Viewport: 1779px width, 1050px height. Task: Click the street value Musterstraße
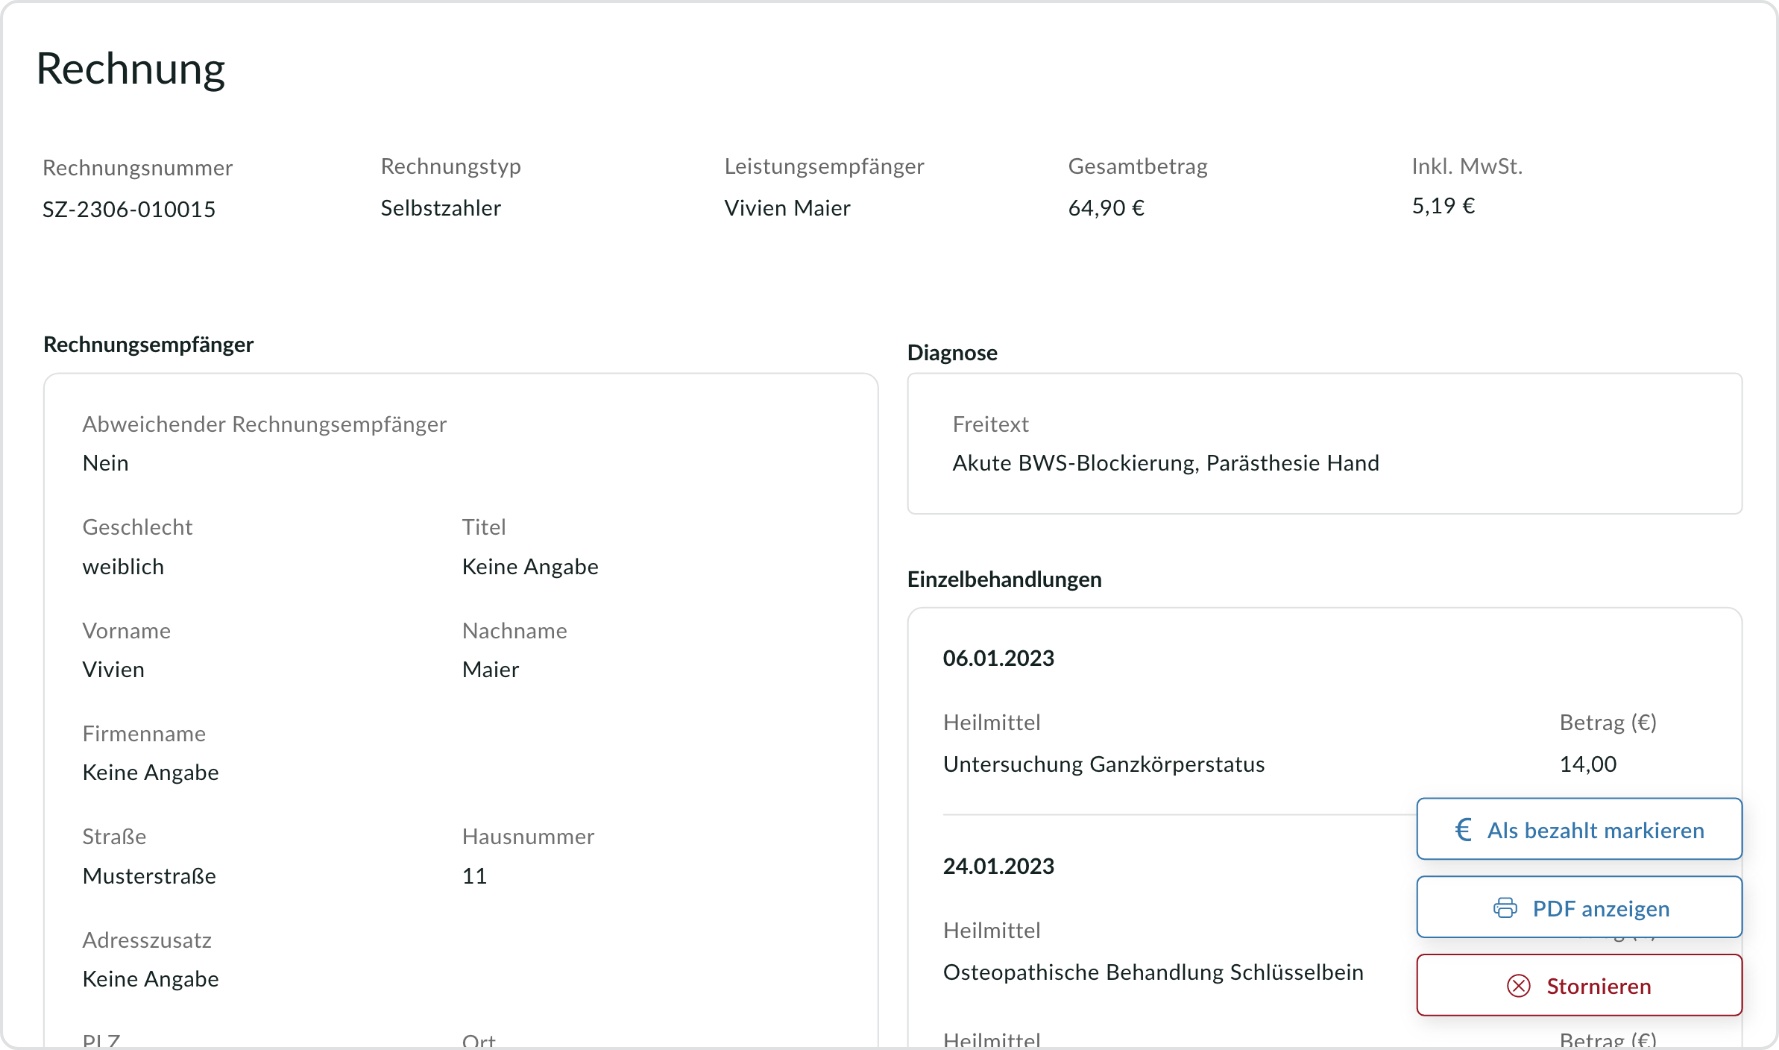pos(149,876)
